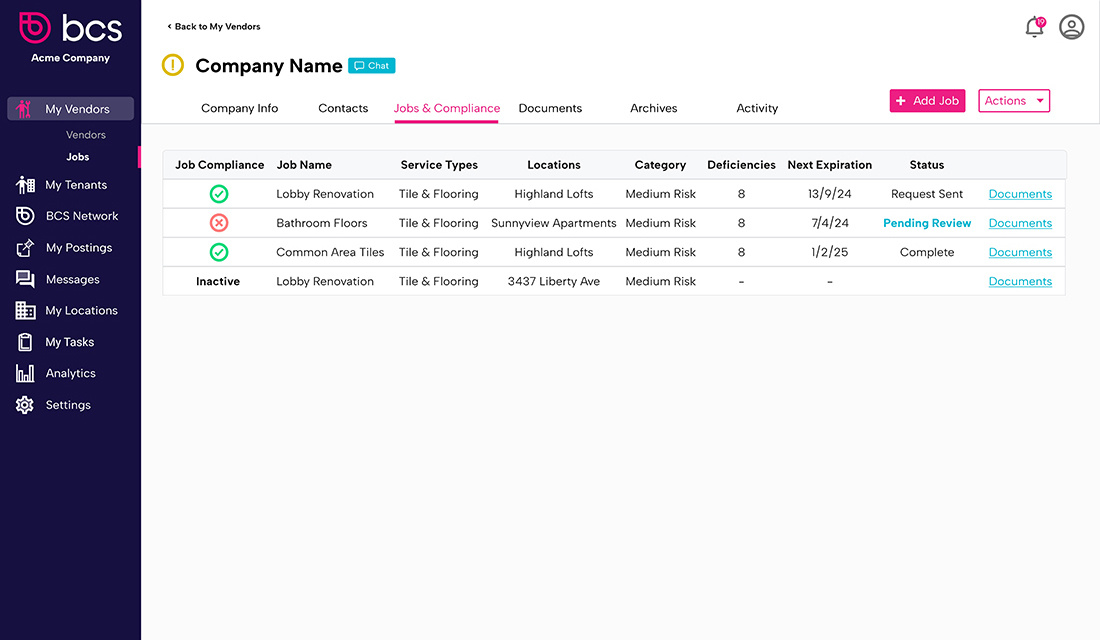The width and height of the screenshot is (1100, 640).
Task: Click the My Tasks clipboard icon
Action: pyautogui.click(x=25, y=342)
